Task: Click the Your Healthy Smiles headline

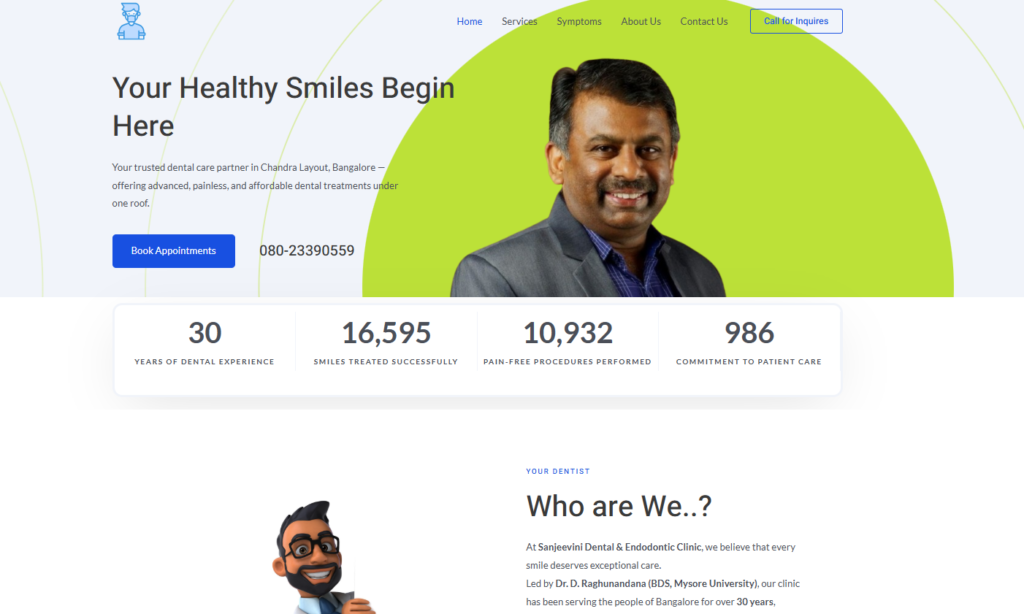Action: [x=283, y=106]
